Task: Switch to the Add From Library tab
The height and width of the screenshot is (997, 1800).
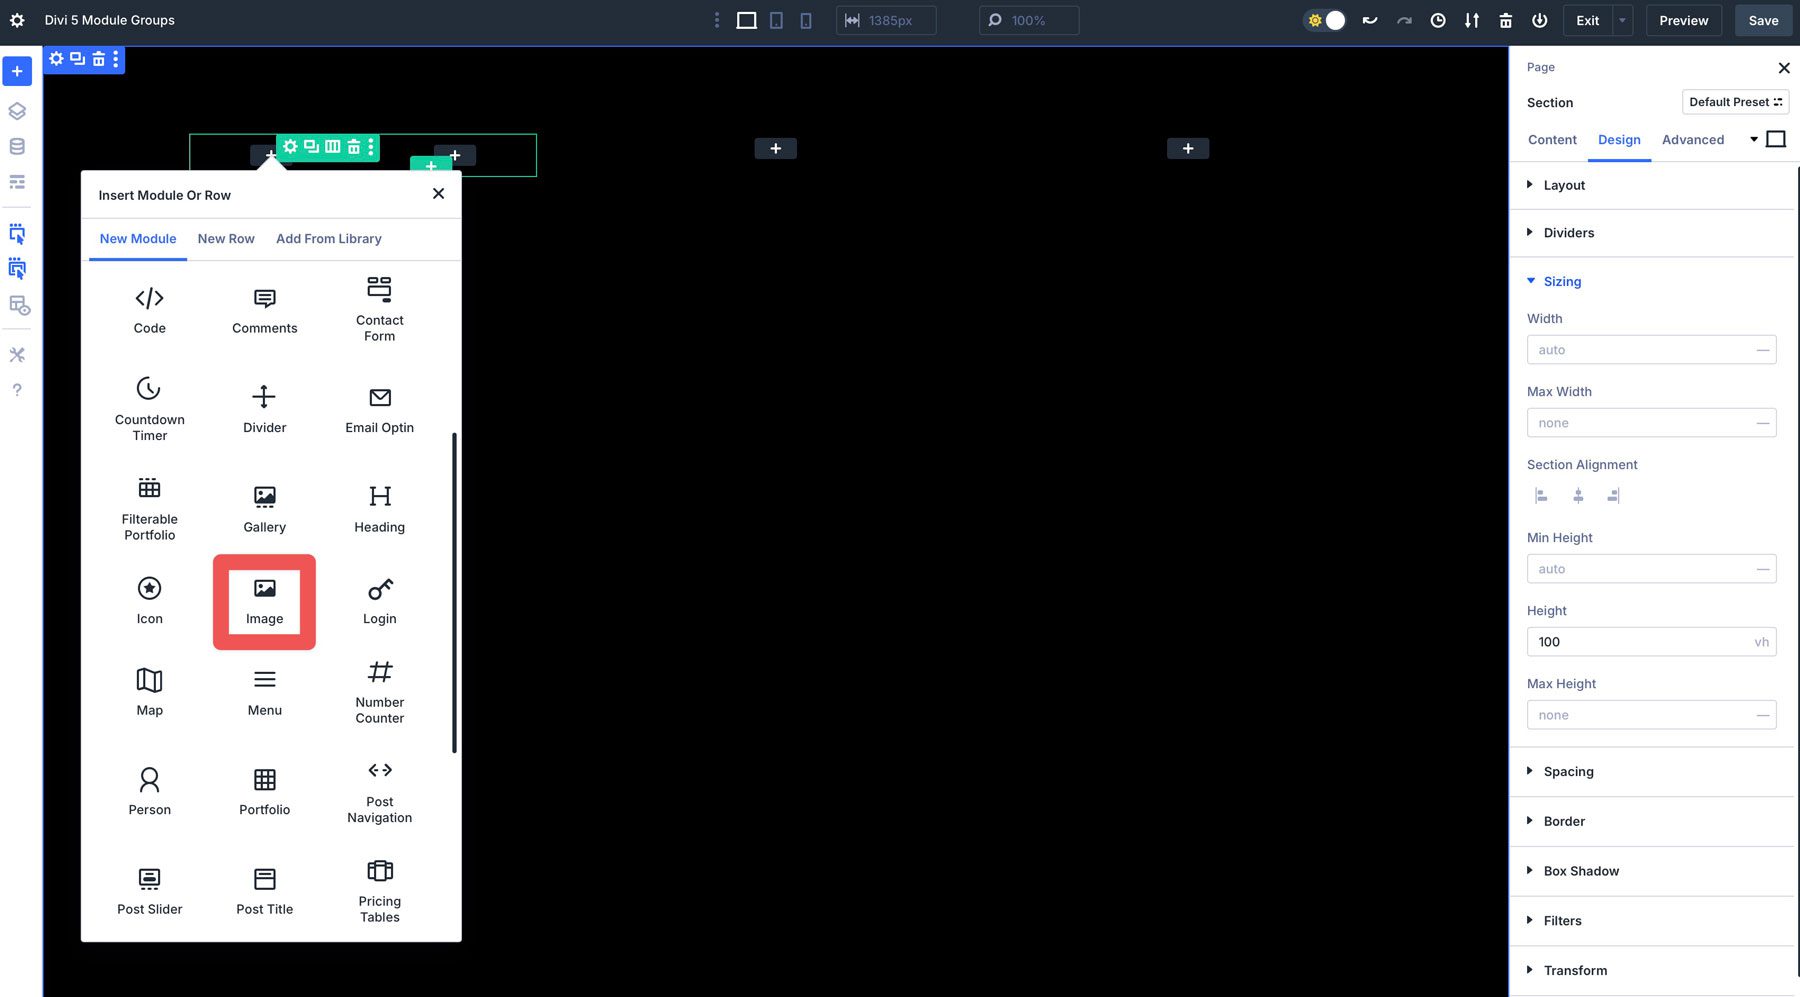Action: point(328,238)
